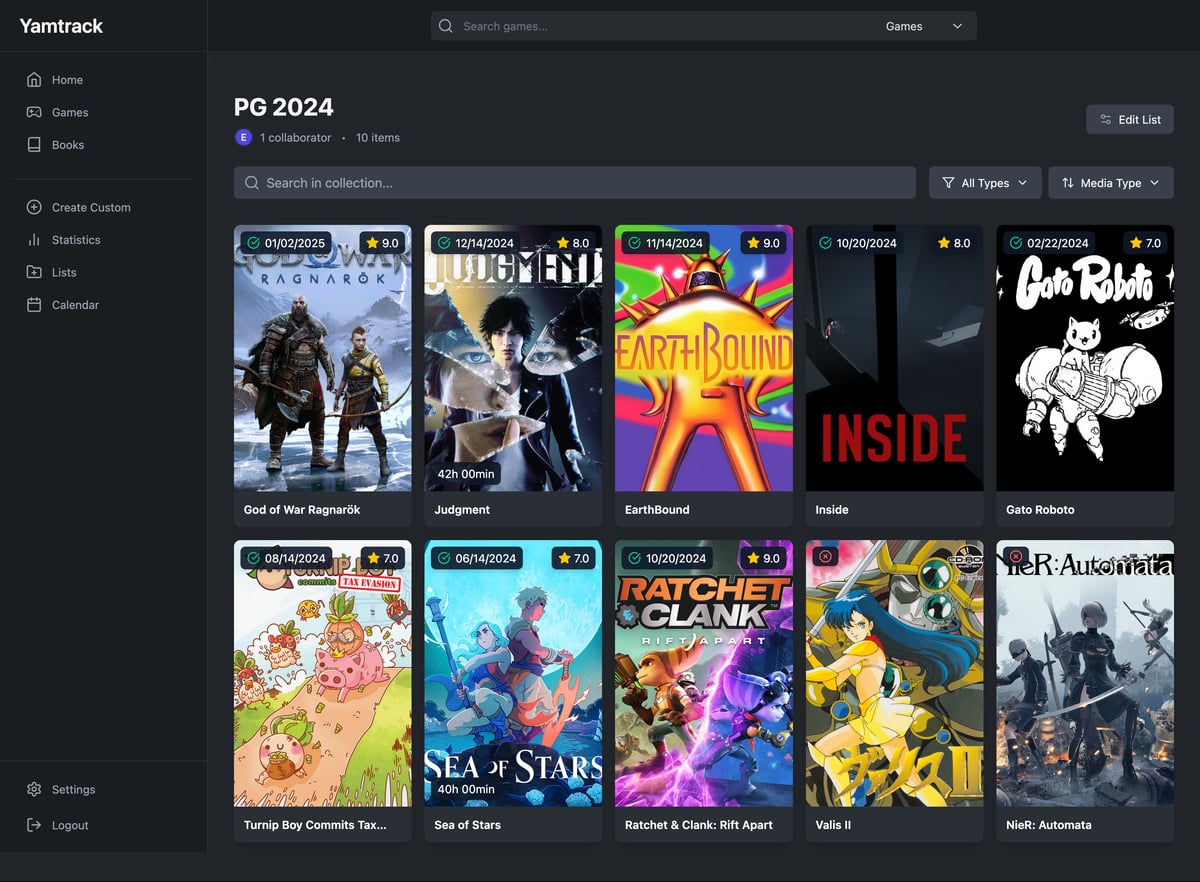This screenshot has width=1200, height=882.
Task: Open Games via the gamepad icon
Action: [x=34, y=112]
